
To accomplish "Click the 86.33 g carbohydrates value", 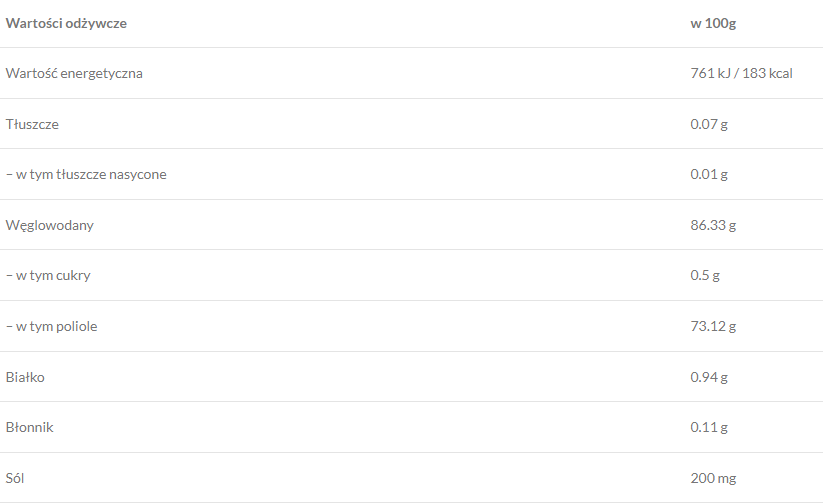I will click(713, 225).
